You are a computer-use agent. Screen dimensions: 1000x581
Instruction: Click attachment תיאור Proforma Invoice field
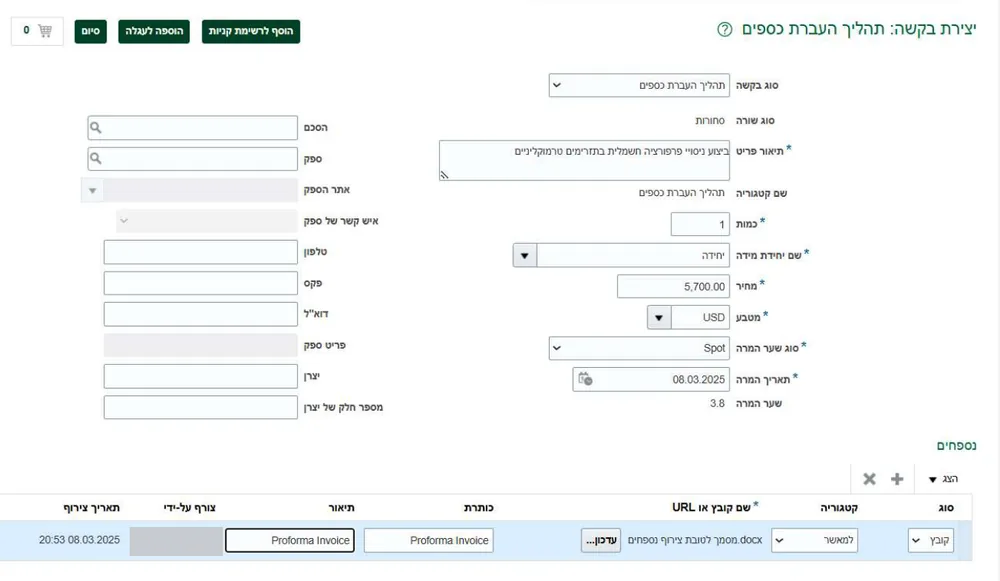point(290,540)
